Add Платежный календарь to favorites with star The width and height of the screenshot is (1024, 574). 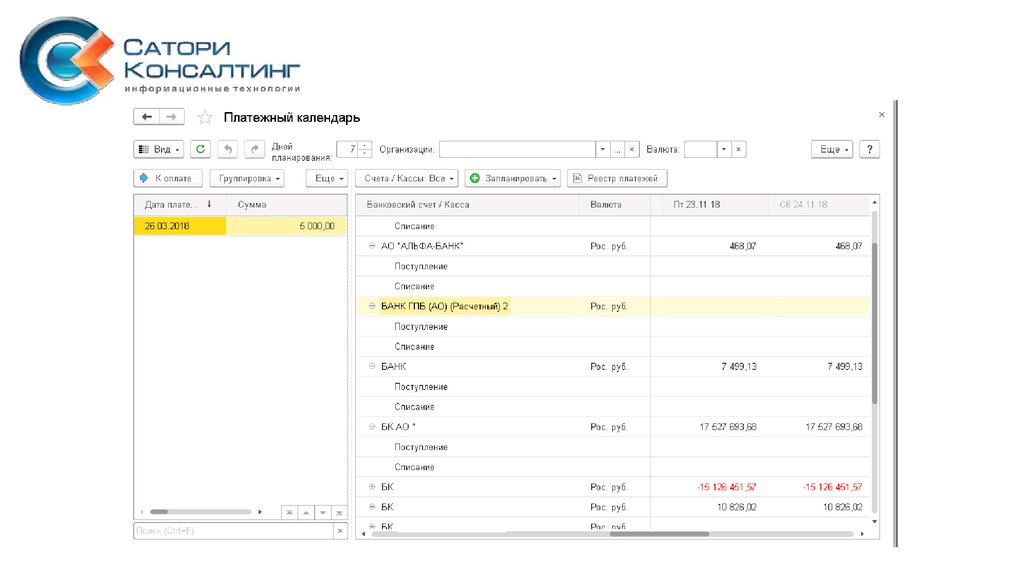(205, 117)
